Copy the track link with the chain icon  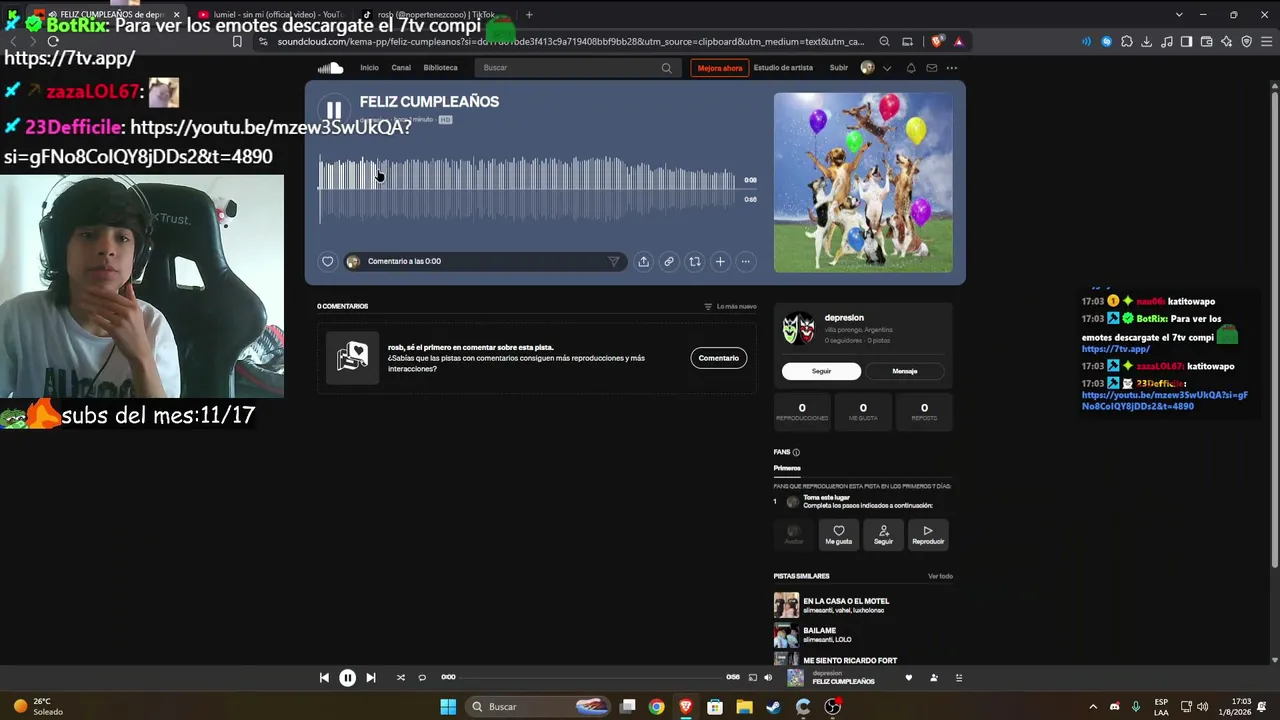[x=669, y=262]
